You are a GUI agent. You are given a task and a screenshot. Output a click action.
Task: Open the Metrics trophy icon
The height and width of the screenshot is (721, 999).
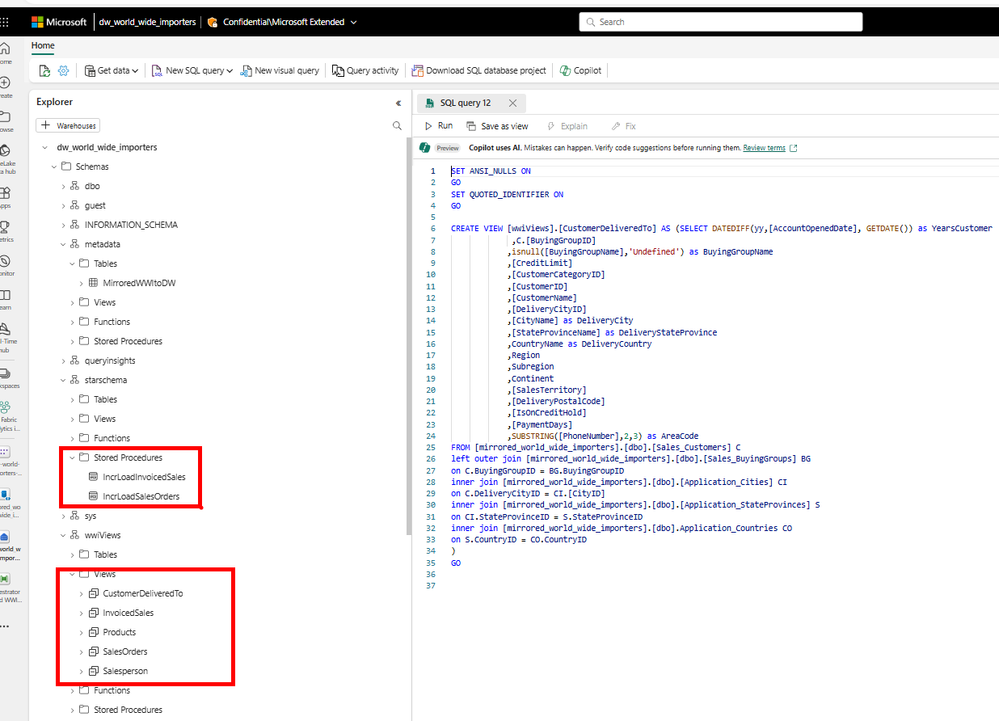pos(5,226)
